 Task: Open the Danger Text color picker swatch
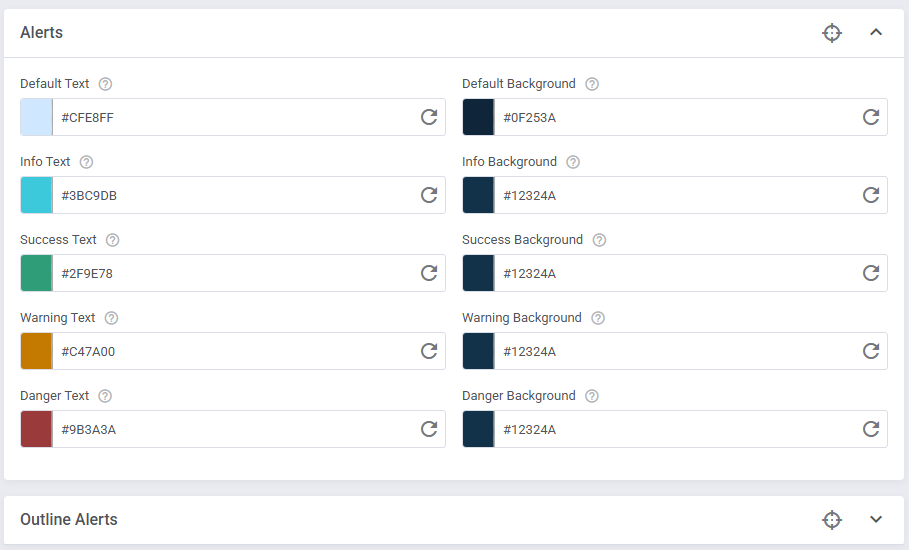36,429
